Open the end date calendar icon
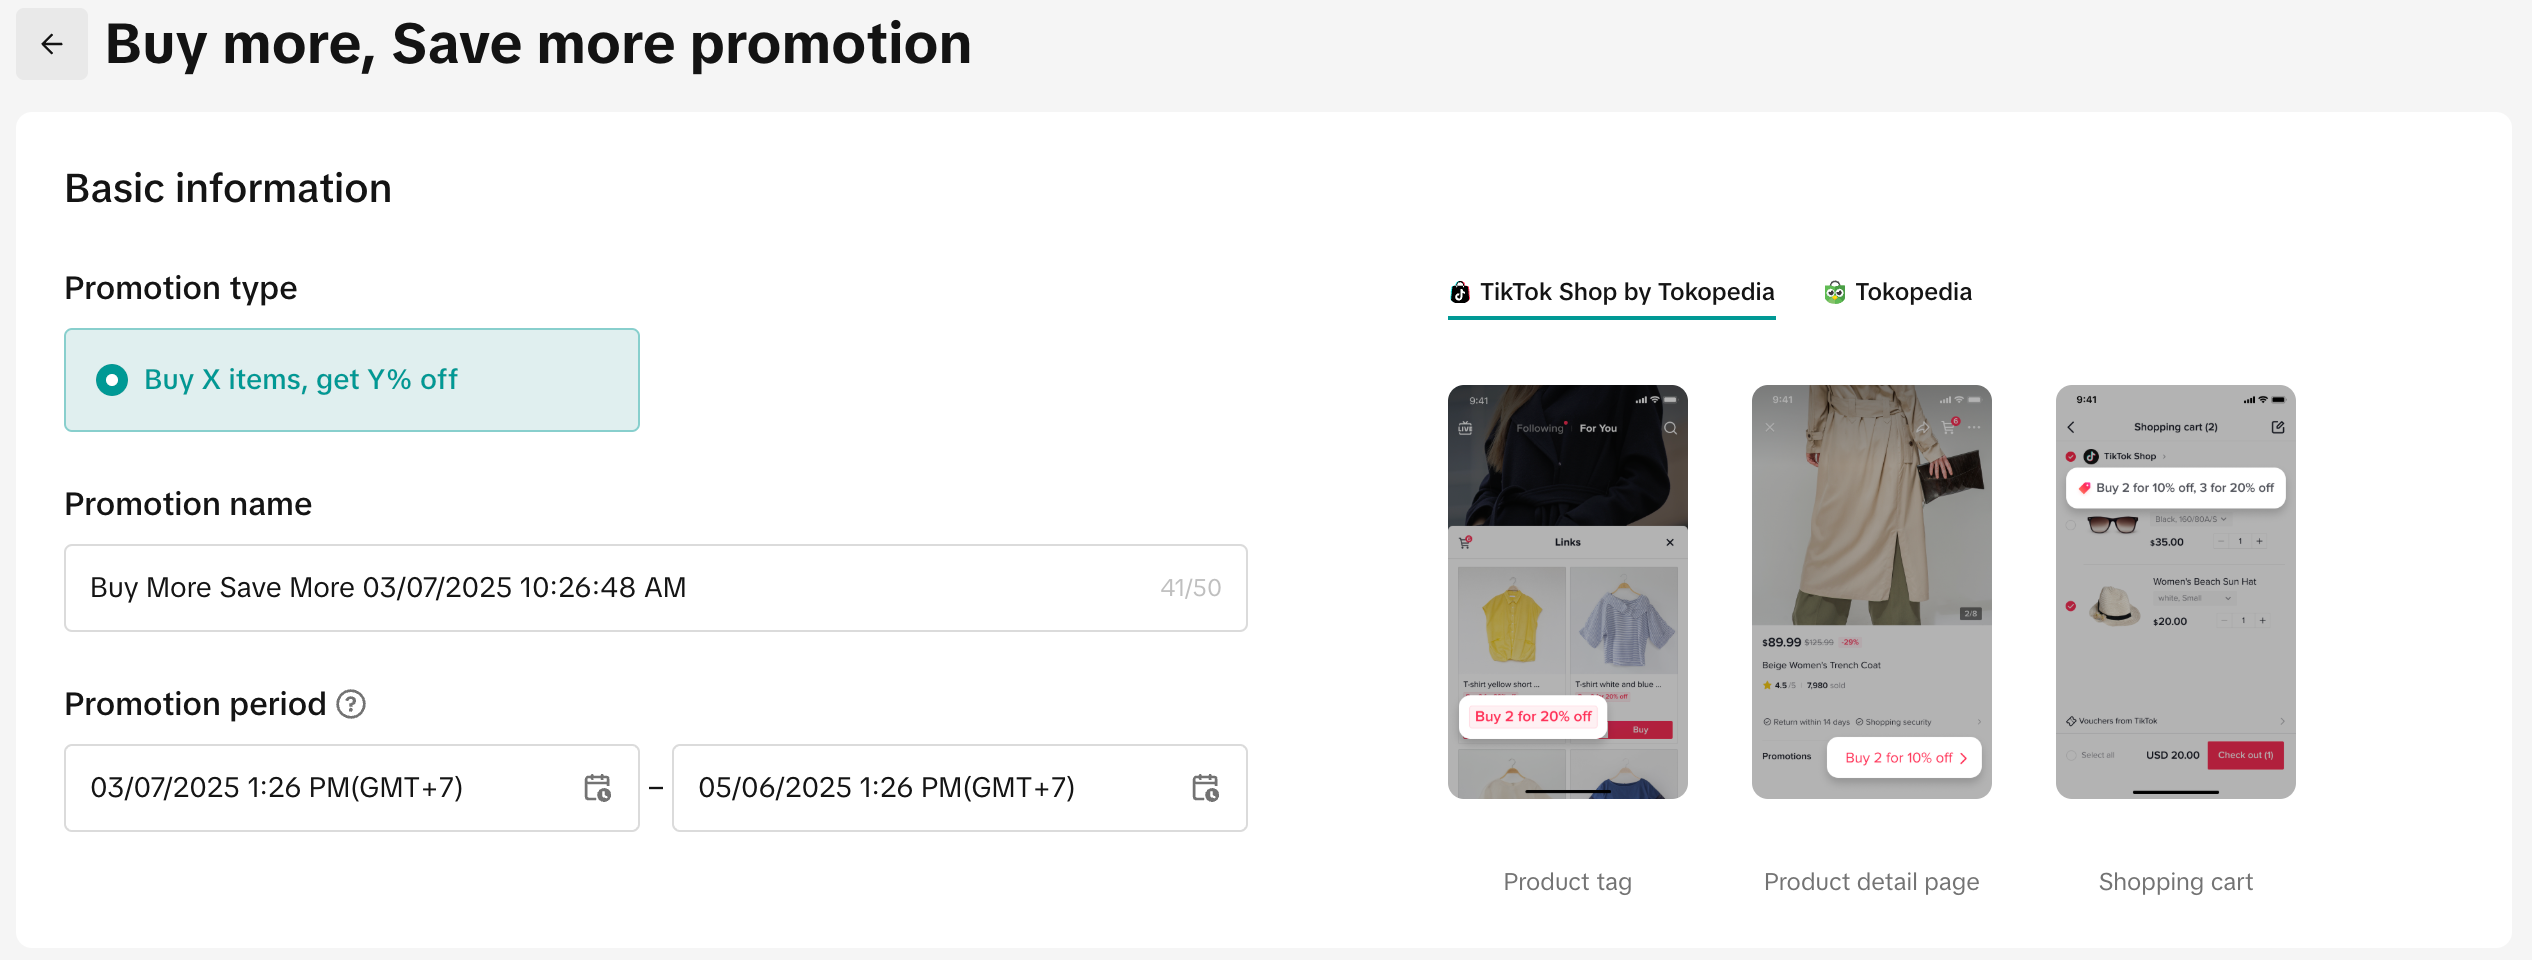Image resolution: width=2532 pixels, height=960 pixels. coord(1205,788)
